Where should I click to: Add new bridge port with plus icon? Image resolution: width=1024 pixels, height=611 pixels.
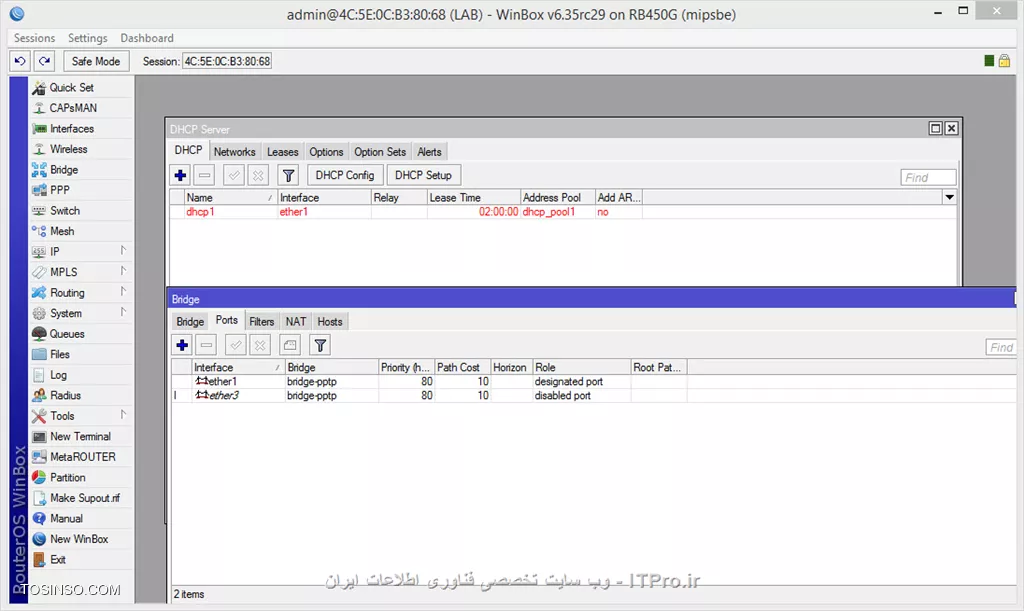(x=182, y=345)
